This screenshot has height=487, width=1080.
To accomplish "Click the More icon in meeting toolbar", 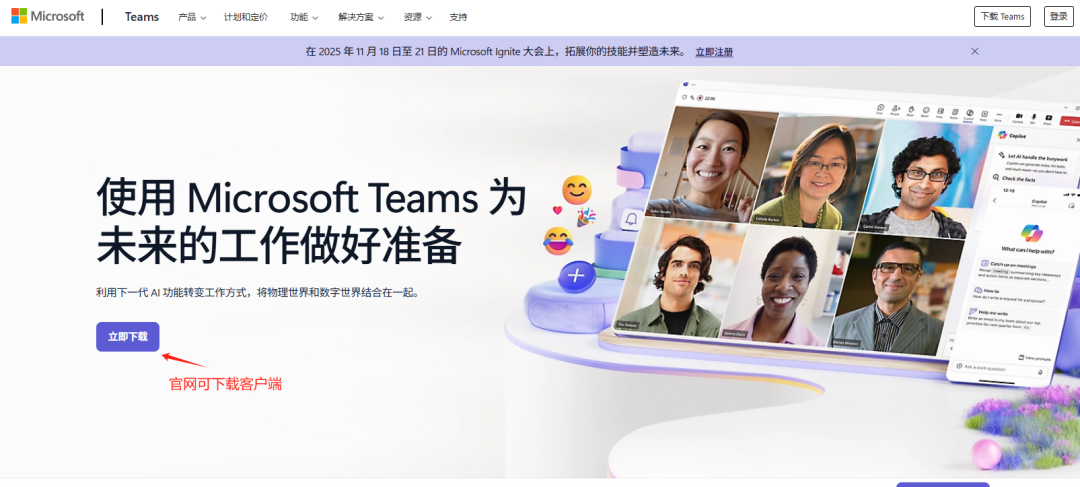I will coord(999,116).
